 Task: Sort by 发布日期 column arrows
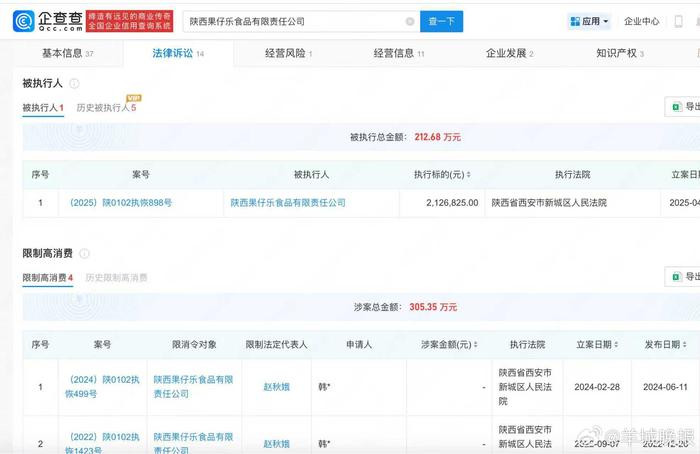[x=684, y=345]
